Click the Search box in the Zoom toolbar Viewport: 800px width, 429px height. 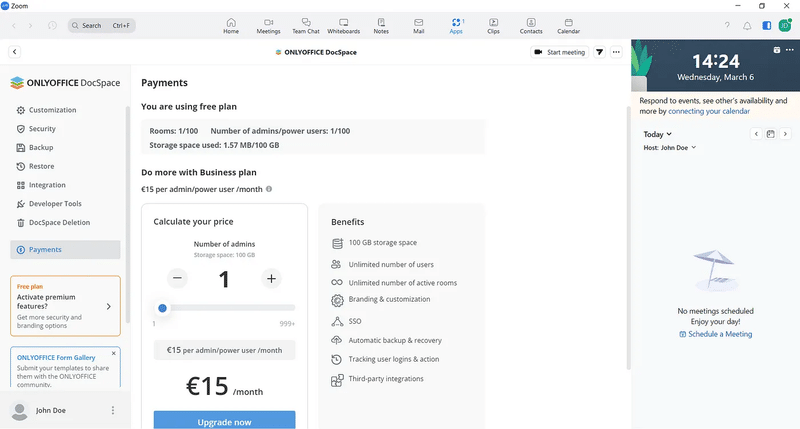[102, 26]
